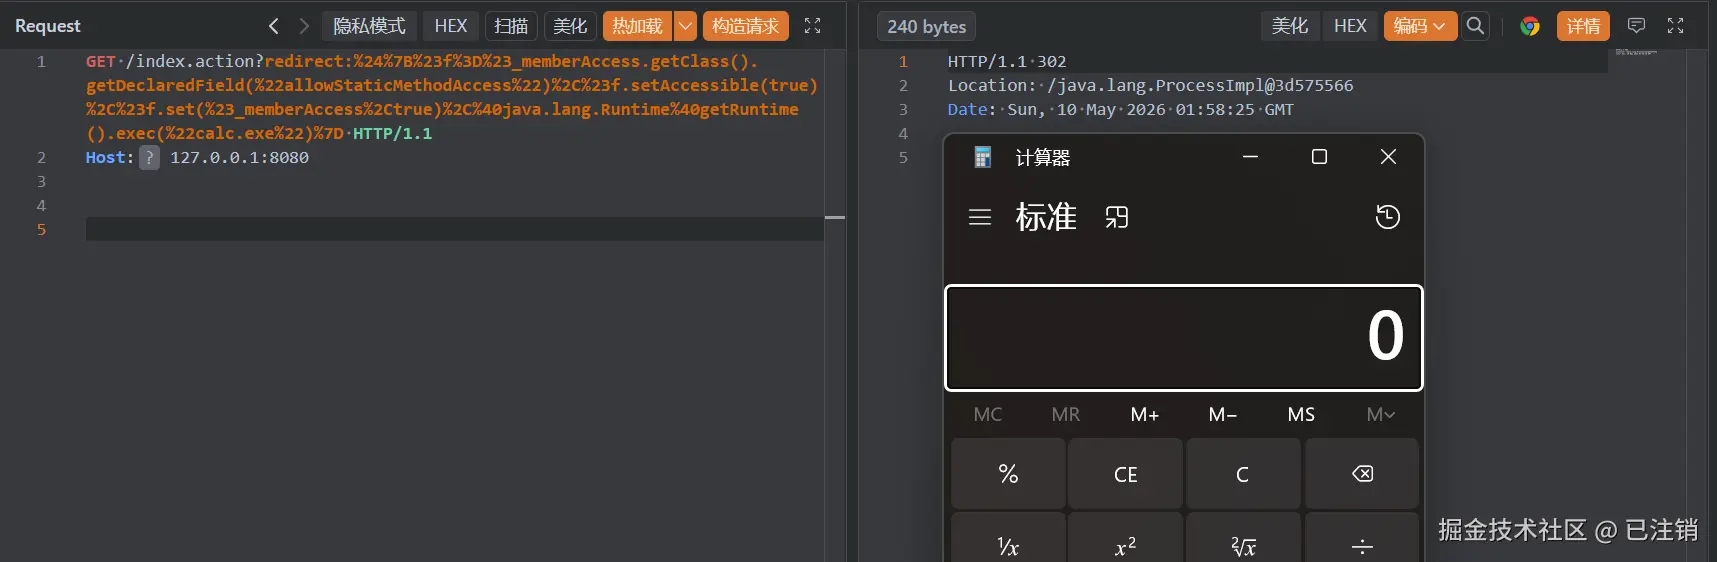Open the 编码 encoding dropdown
The width and height of the screenshot is (1717, 562).
click(1420, 26)
